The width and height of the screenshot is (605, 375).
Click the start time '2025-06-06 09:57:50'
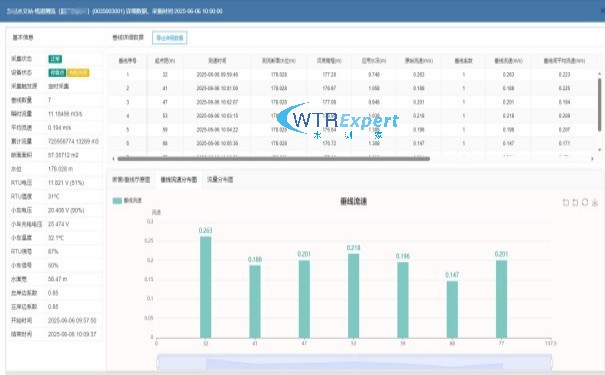pyautogui.click(x=72, y=321)
